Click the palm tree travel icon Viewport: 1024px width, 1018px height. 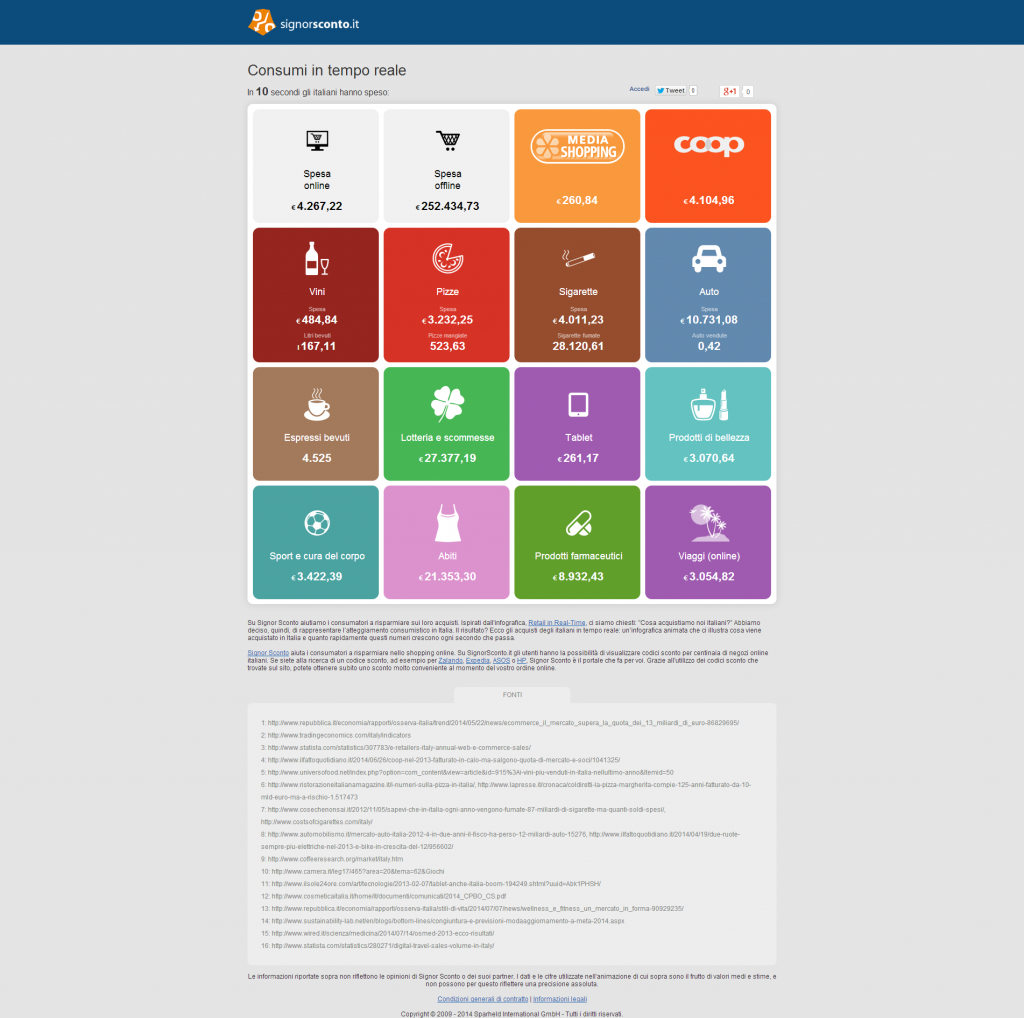[x=708, y=523]
